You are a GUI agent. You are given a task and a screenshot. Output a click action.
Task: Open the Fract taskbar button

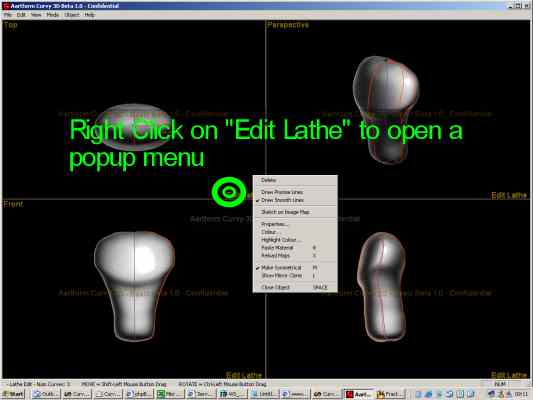pos(391,394)
